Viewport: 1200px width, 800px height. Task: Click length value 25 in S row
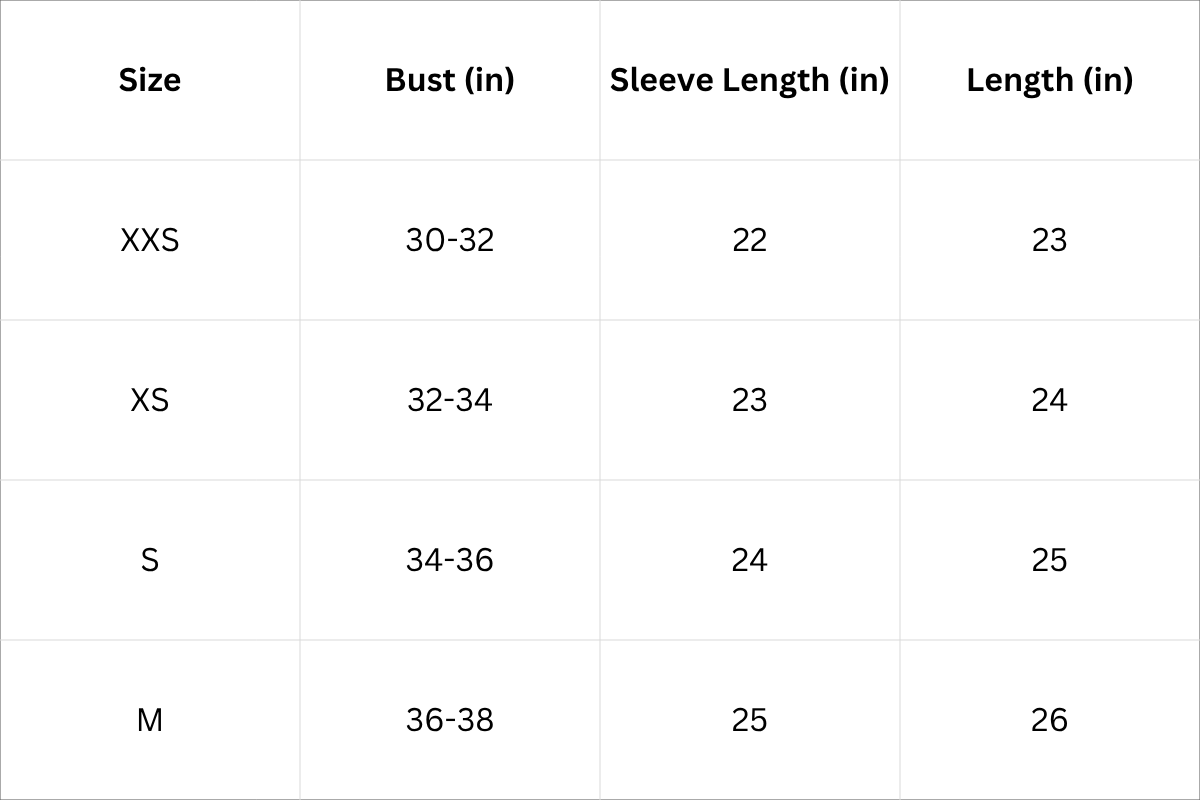click(x=1049, y=560)
